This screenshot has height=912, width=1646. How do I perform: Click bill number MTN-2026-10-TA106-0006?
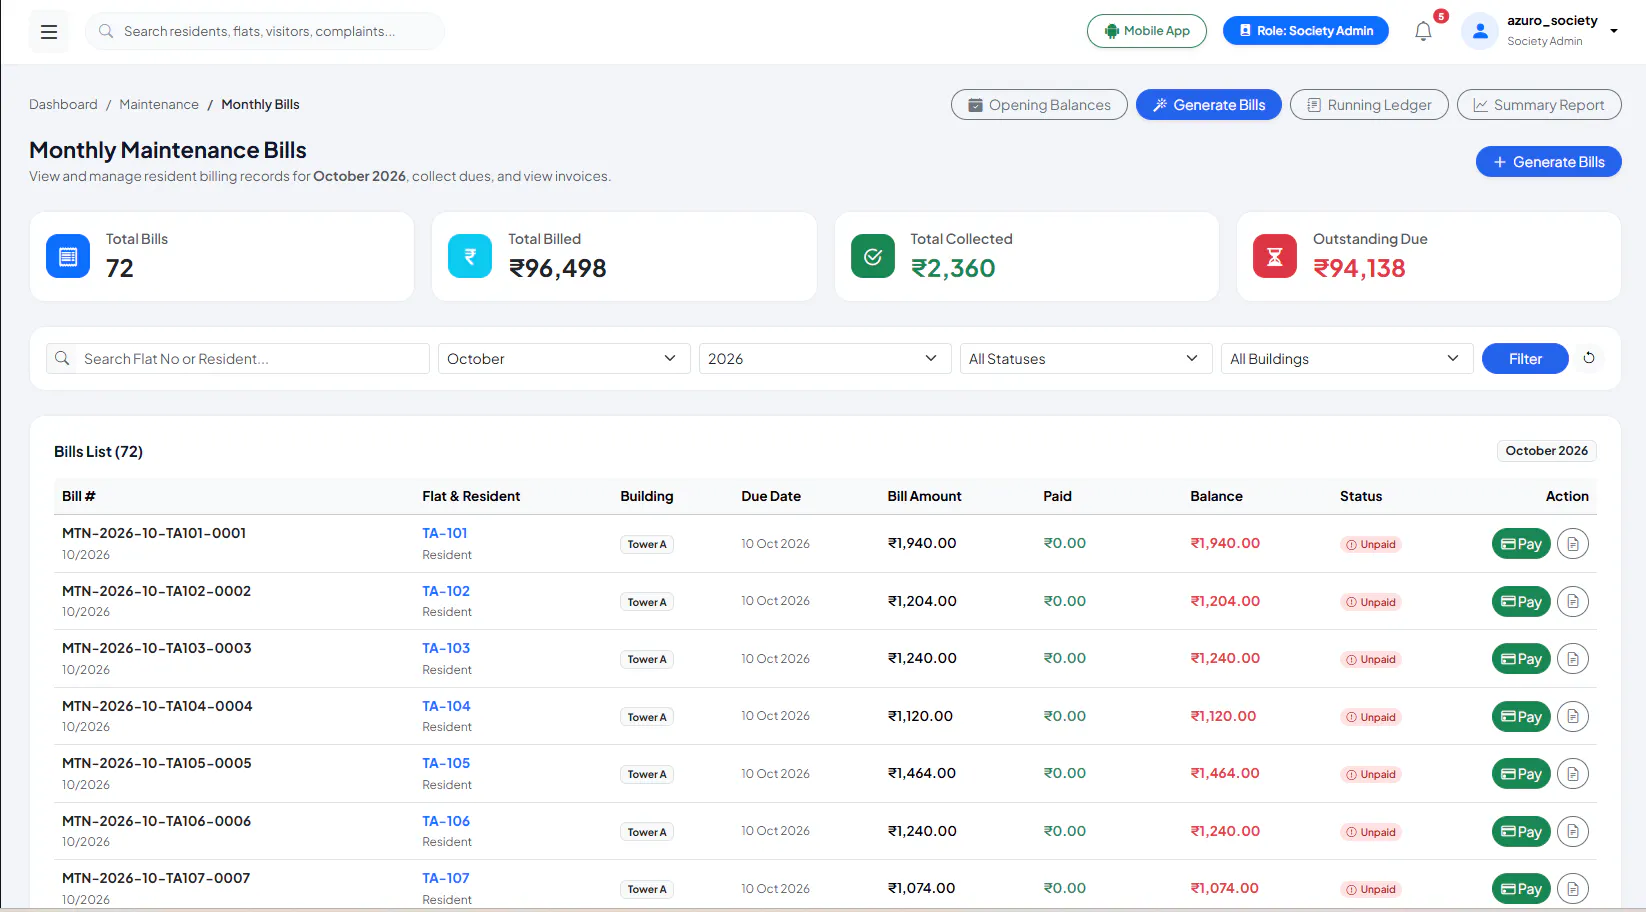click(156, 821)
